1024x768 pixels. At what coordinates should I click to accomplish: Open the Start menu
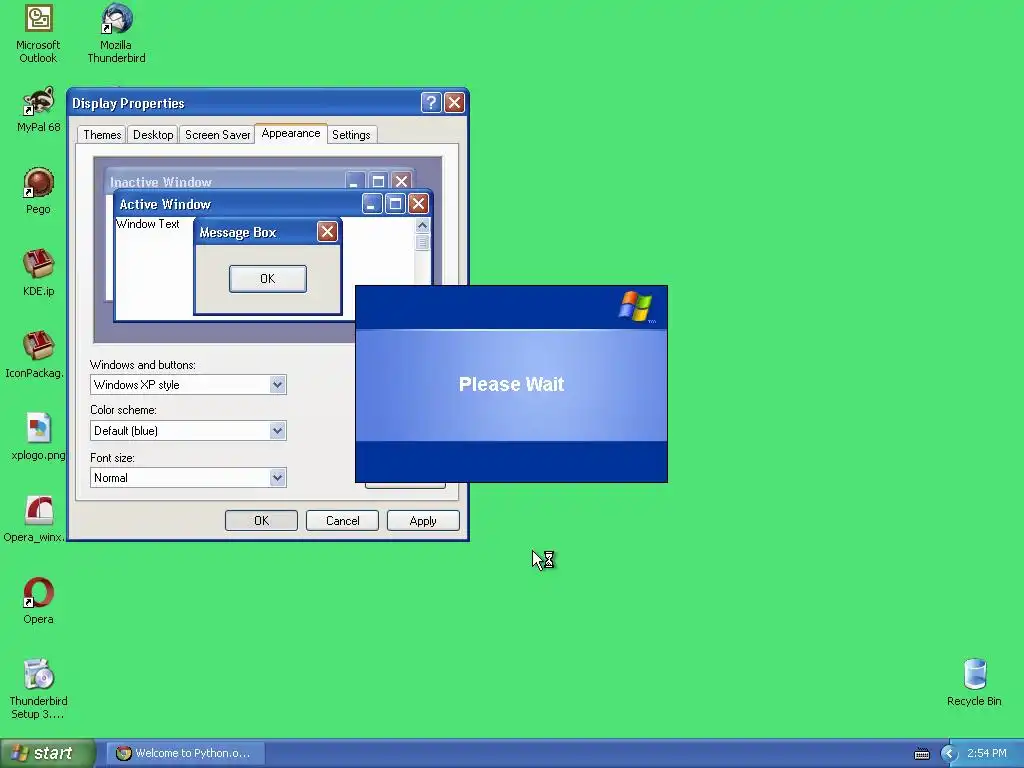click(48, 753)
